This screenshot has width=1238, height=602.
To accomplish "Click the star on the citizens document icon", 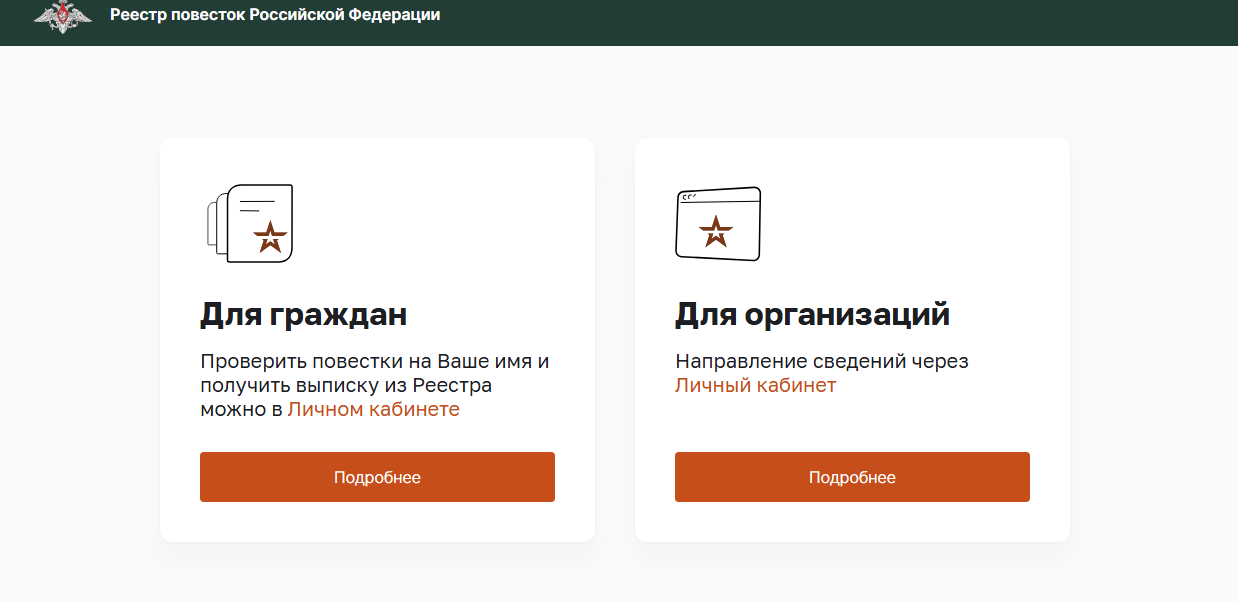I will pyautogui.click(x=270, y=237).
